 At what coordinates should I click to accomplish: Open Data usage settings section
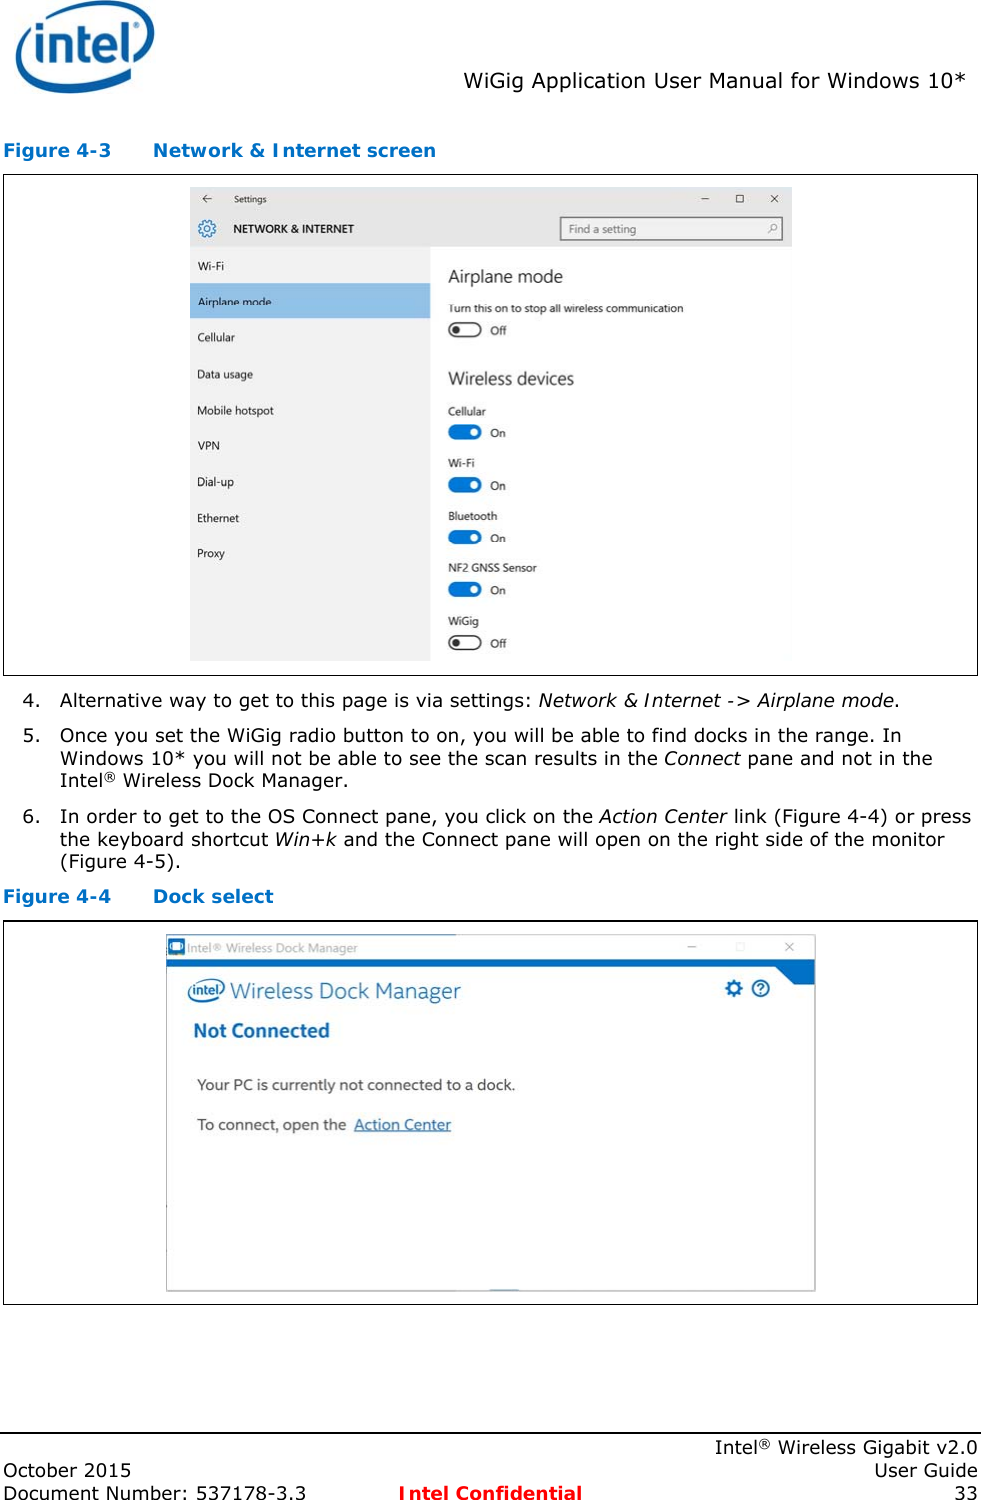tap(225, 374)
